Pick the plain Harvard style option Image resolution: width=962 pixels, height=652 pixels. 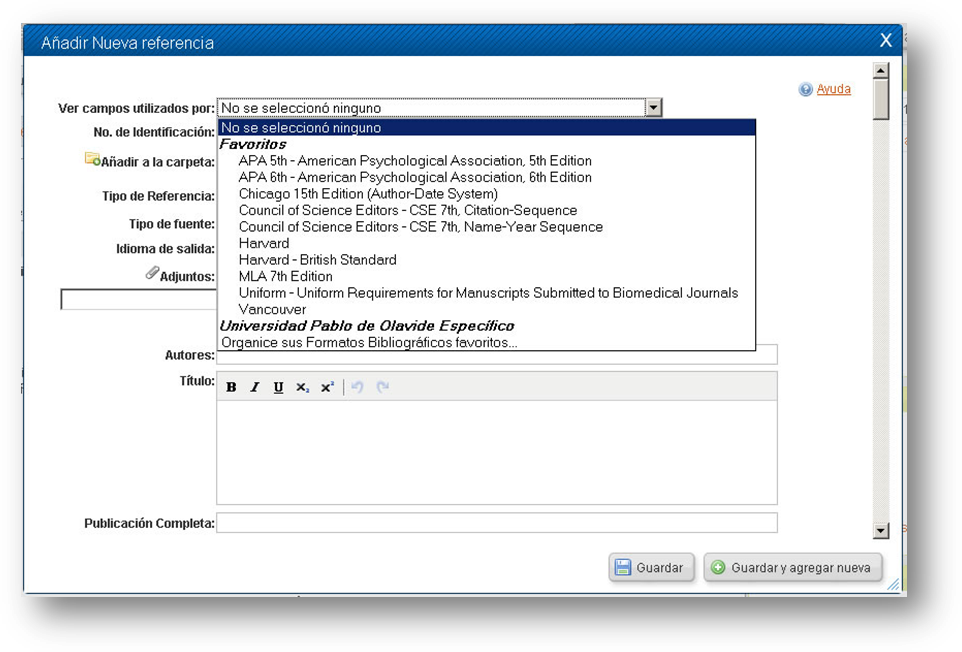point(264,244)
